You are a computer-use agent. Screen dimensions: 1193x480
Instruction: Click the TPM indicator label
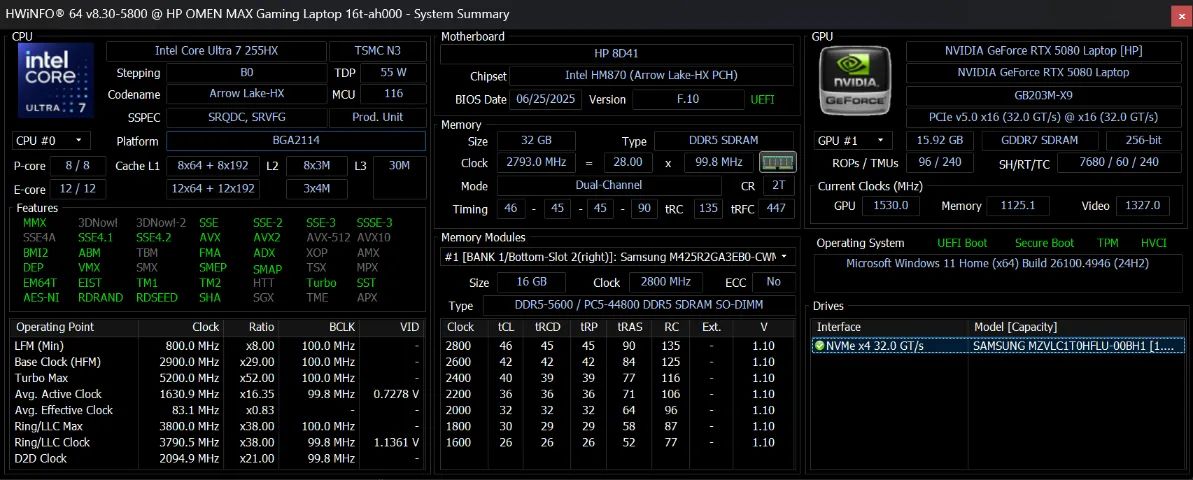pos(1107,243)
